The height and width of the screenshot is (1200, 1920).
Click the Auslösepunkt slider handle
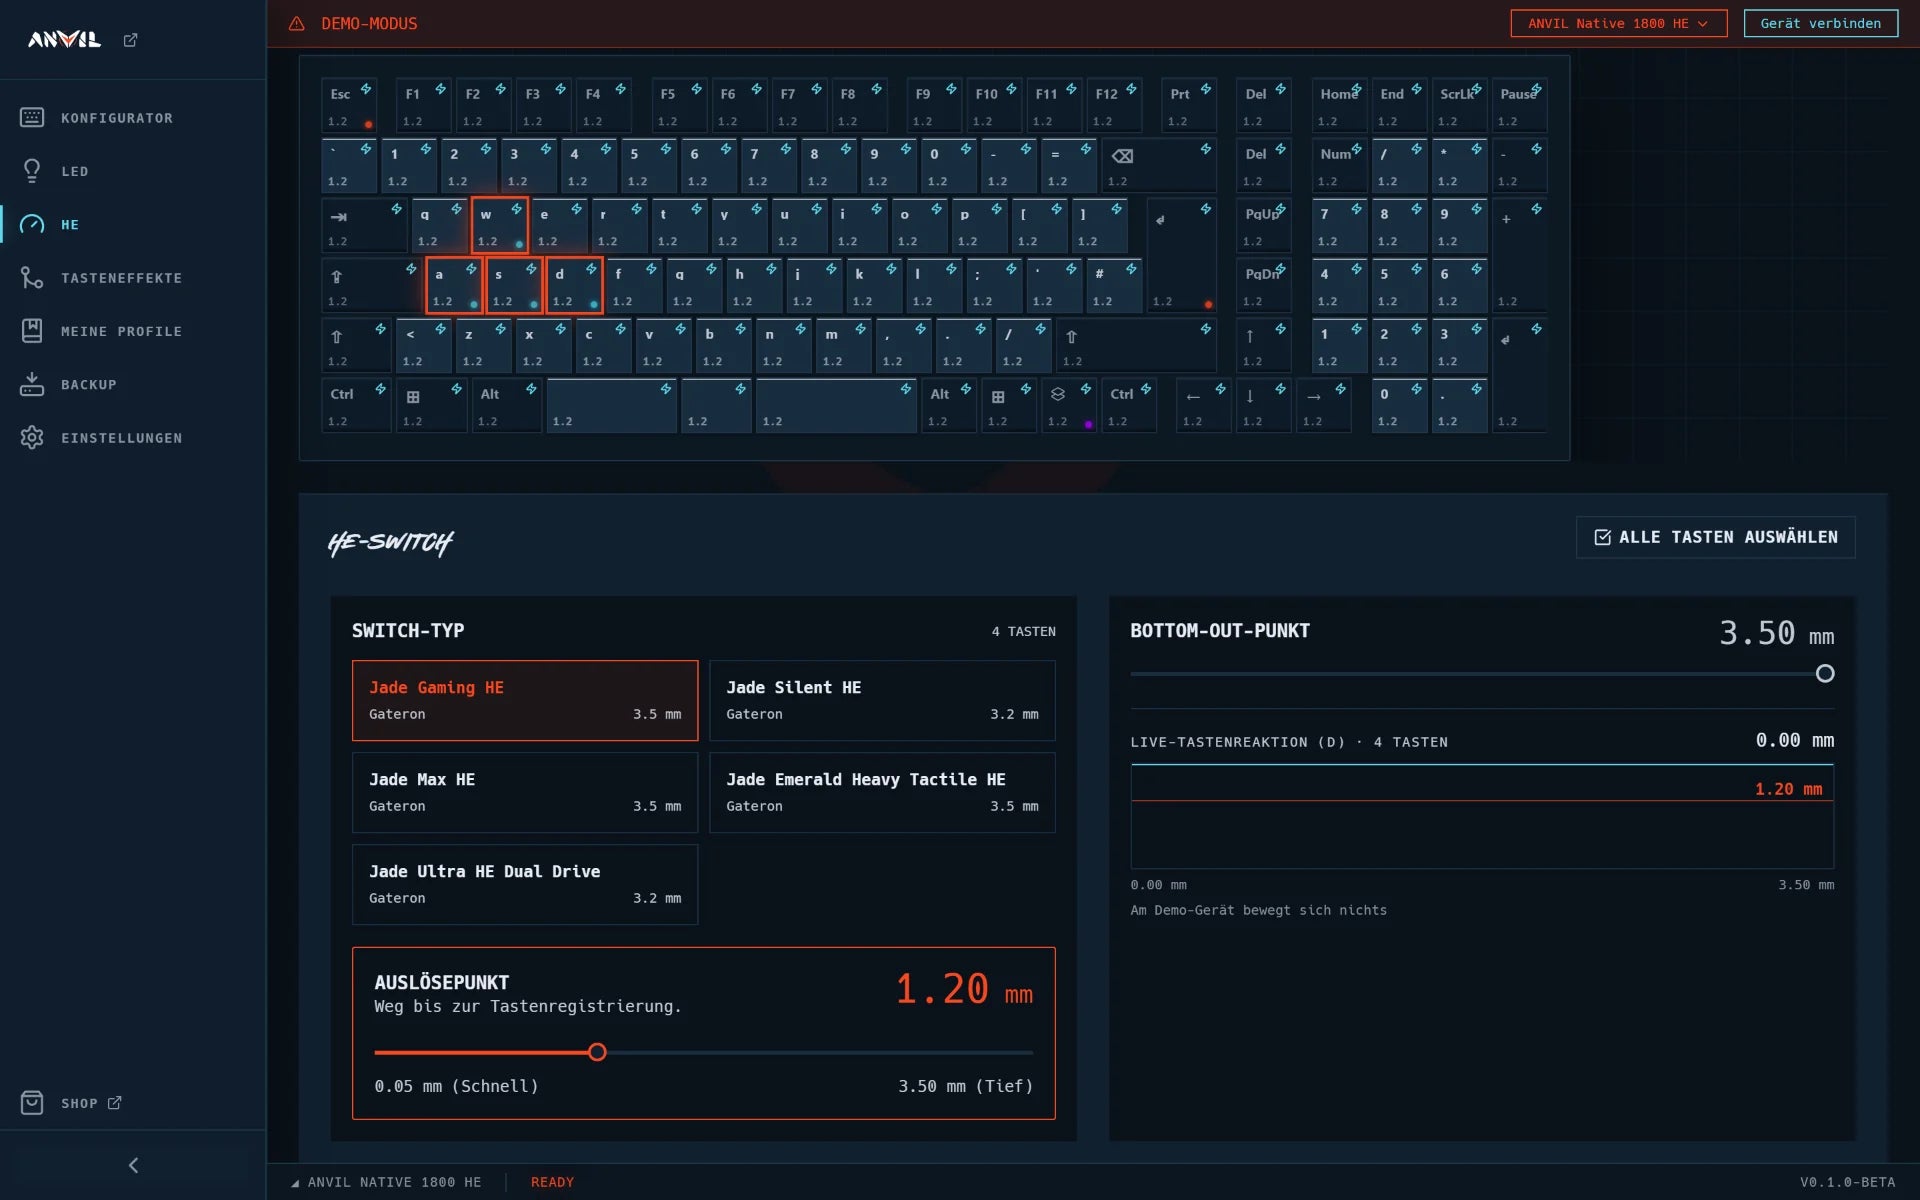(597, 1052)
